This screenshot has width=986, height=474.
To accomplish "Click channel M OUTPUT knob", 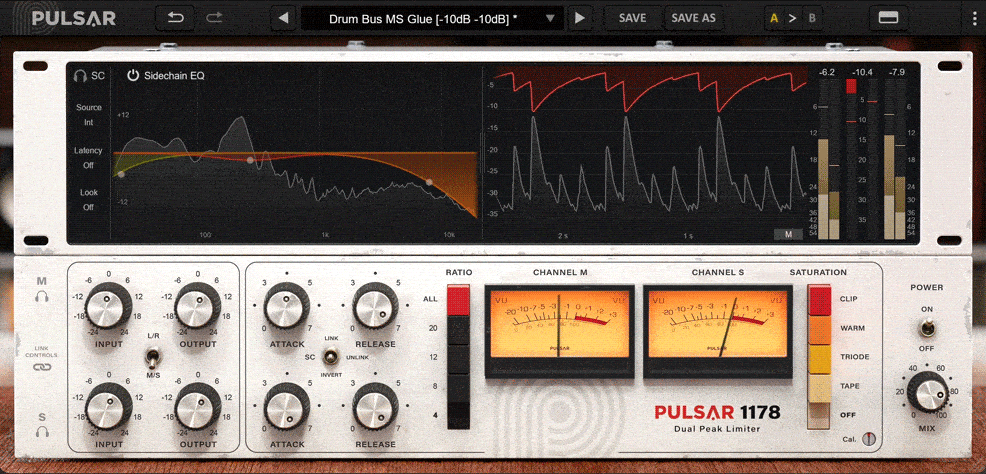I will click(198, 307).
